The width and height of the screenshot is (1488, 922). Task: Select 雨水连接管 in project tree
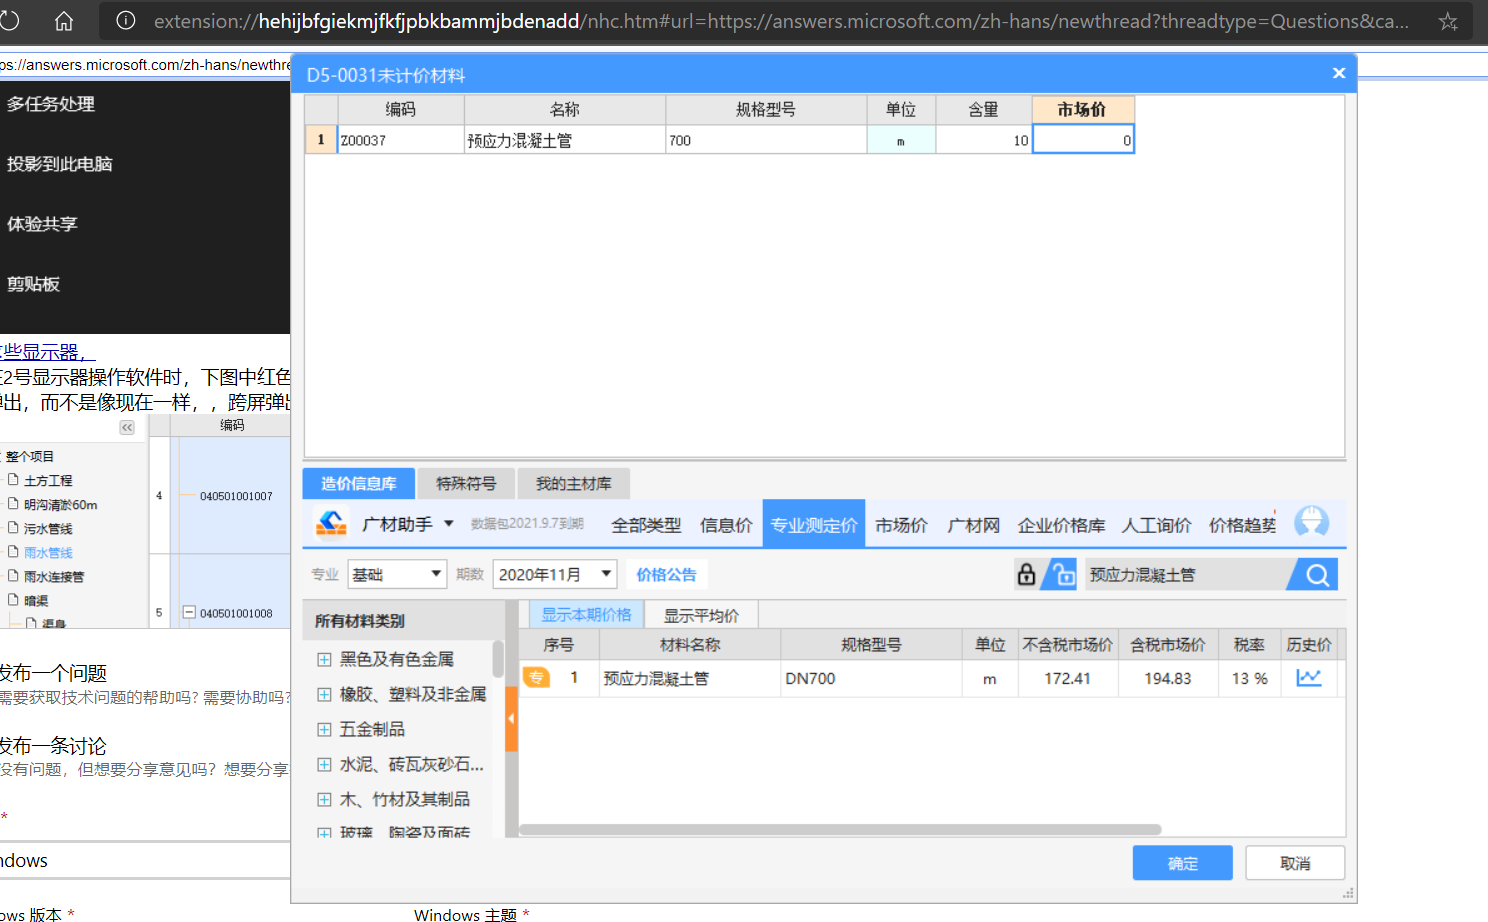tap(54, 576)
